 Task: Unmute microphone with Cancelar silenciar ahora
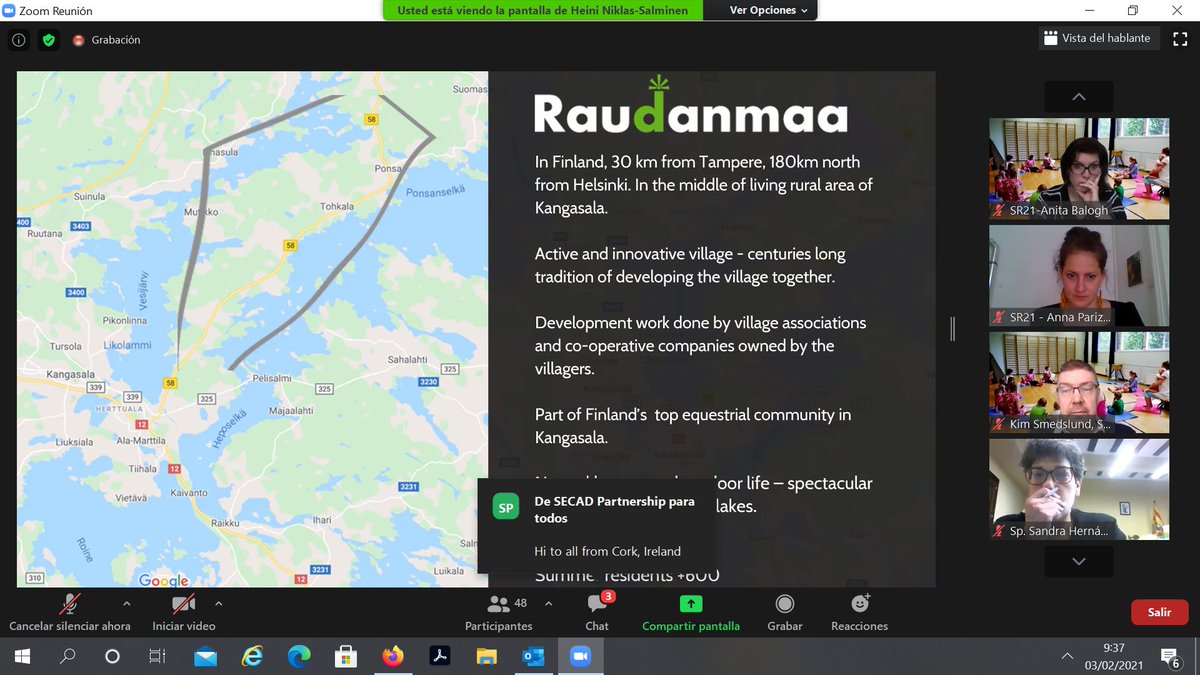[70, 612]
